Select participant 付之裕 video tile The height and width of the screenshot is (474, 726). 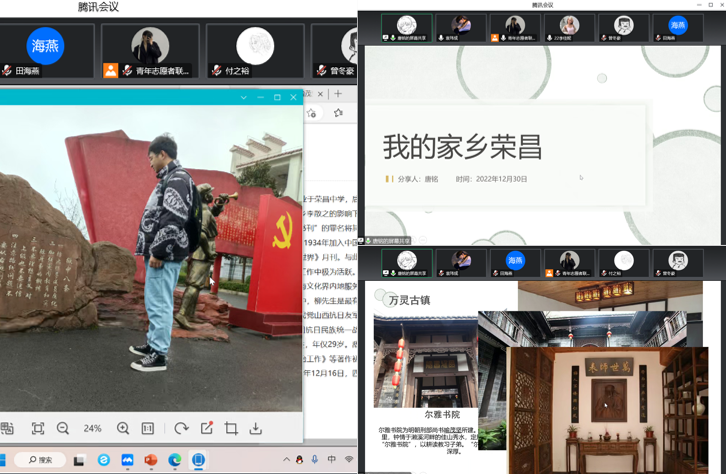(x=254, y=51)
